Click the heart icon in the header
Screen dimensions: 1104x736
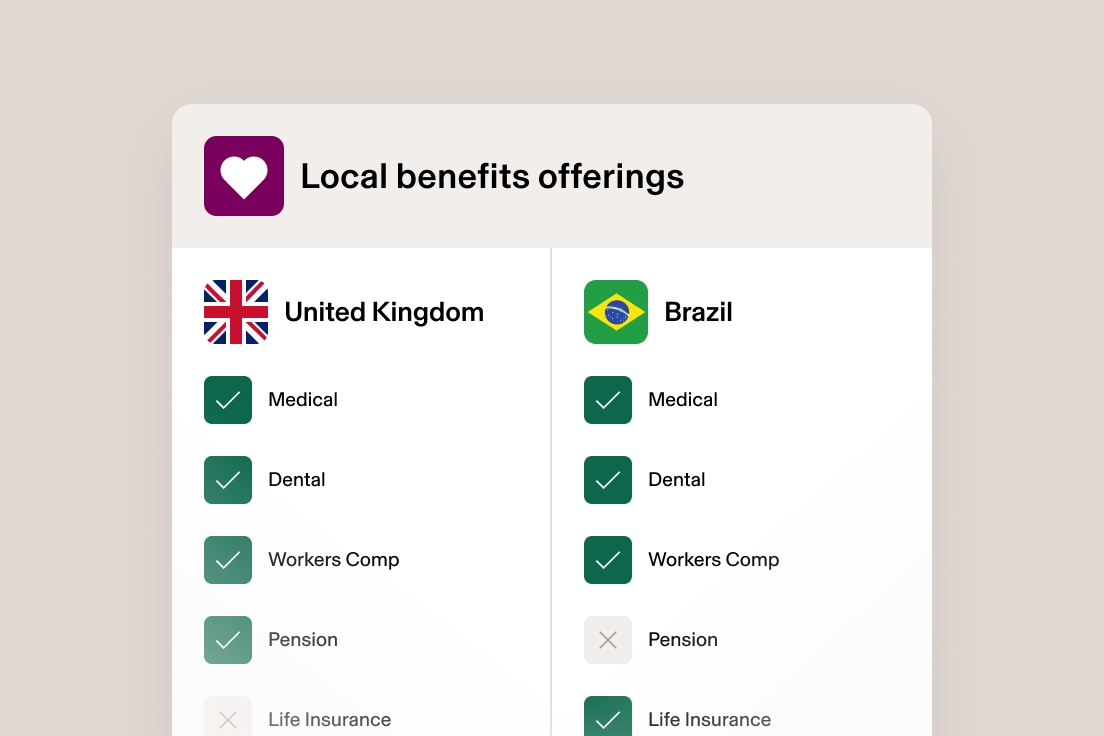tap(244, 176)
